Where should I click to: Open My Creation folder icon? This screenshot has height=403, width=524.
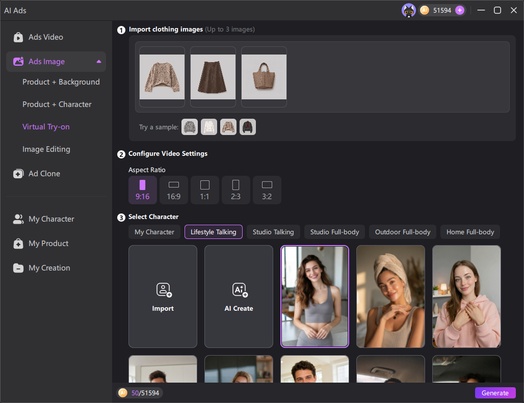point(18,268)
